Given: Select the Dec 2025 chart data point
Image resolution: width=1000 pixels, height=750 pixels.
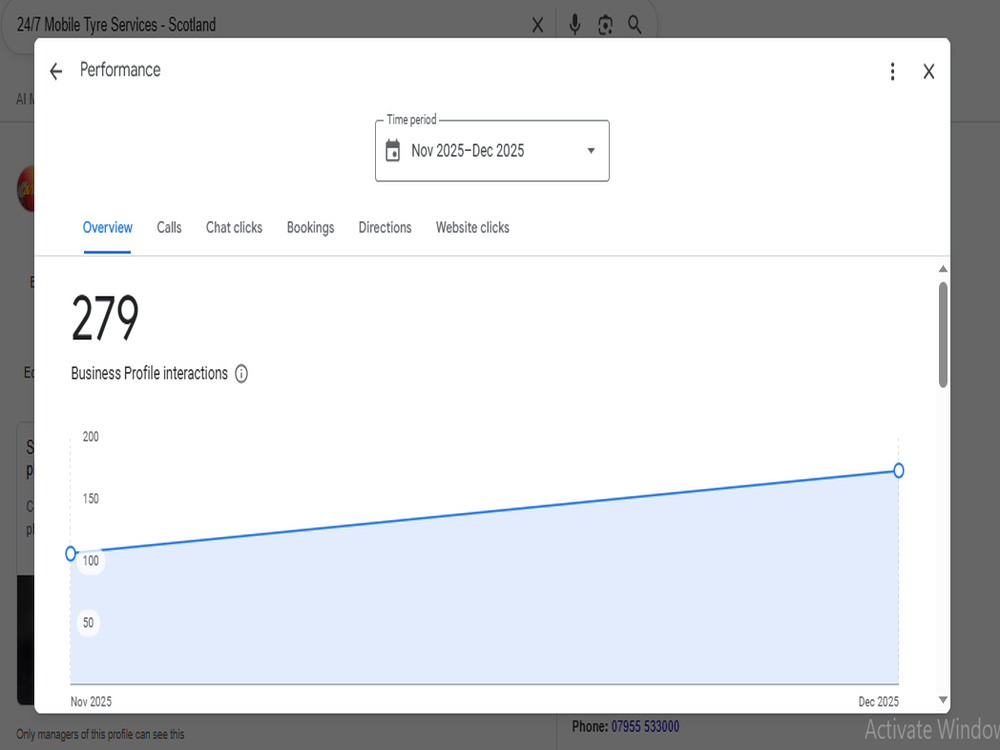Looking at the screenshot, I should point(898,471).
